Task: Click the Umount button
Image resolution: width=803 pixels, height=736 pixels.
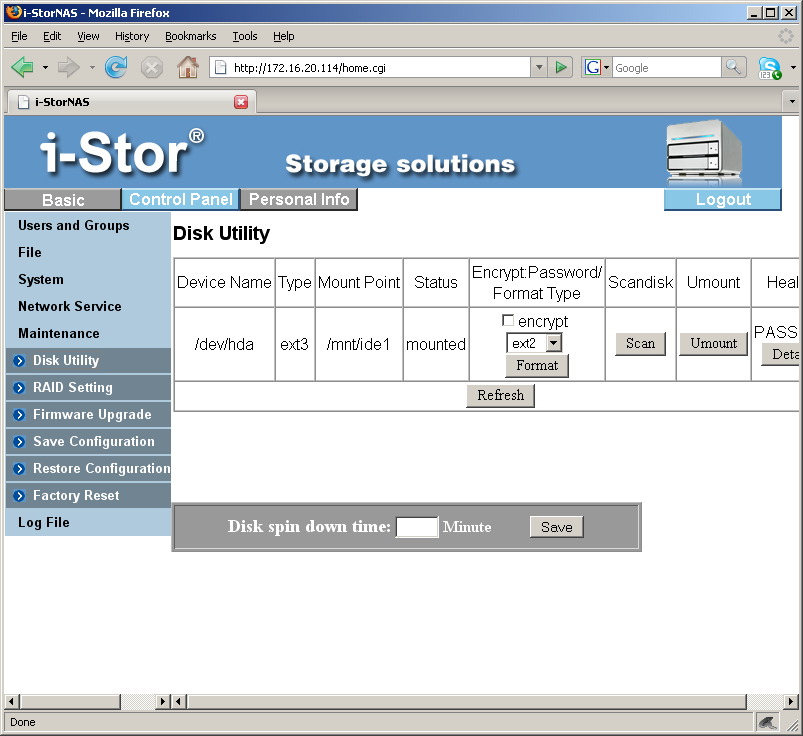Action: [713, 344]
